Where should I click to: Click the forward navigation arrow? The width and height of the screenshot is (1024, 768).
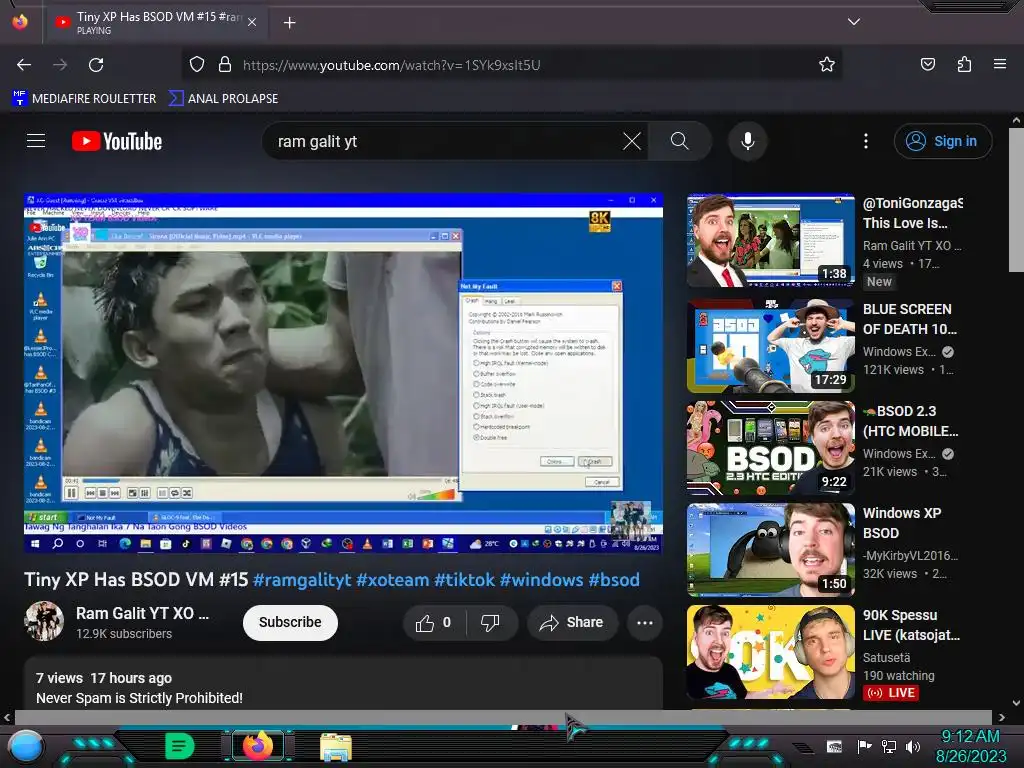[x=60, y=65]
